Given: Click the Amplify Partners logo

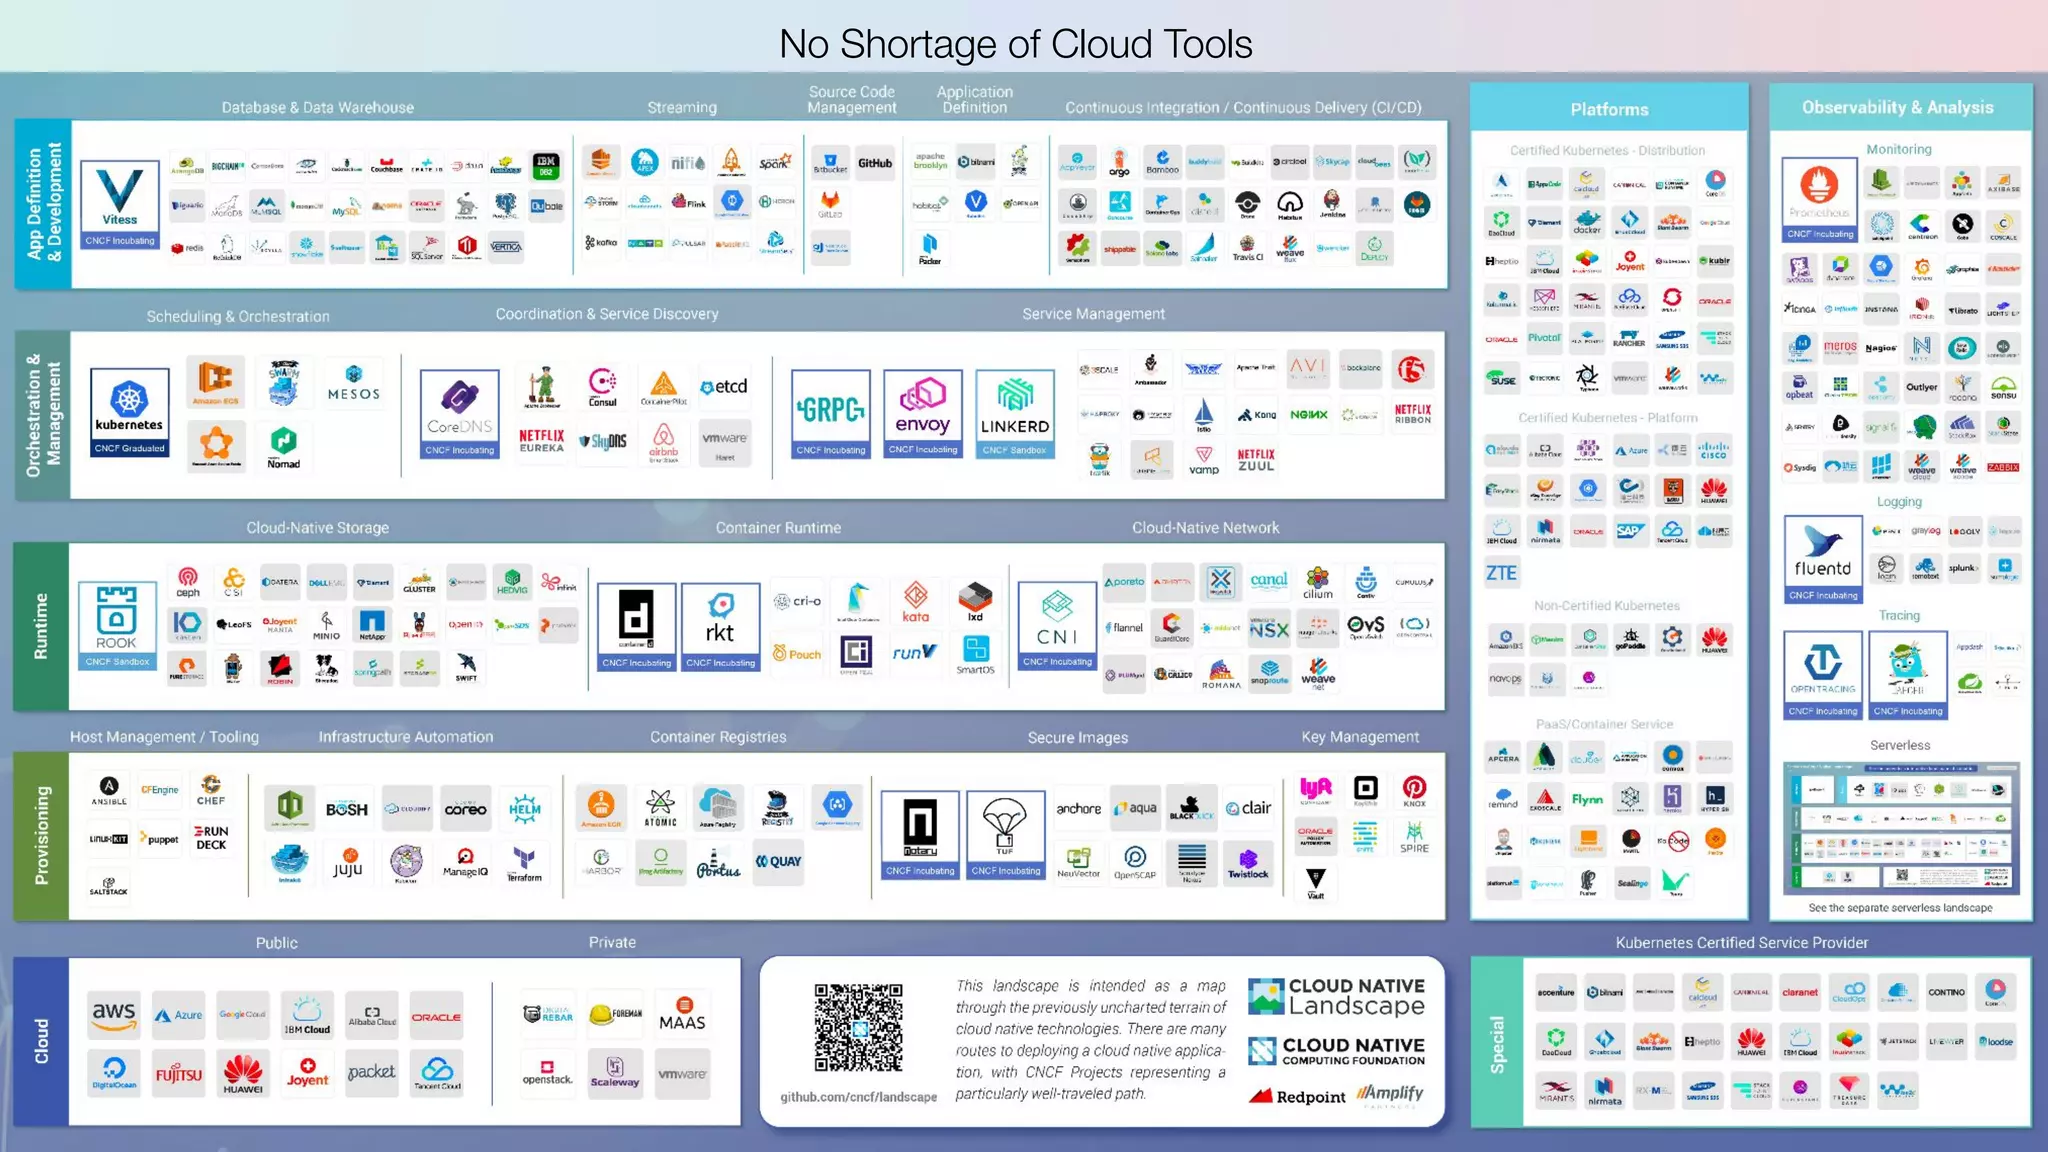Looking at the screenshot, I should 1390,1095.
